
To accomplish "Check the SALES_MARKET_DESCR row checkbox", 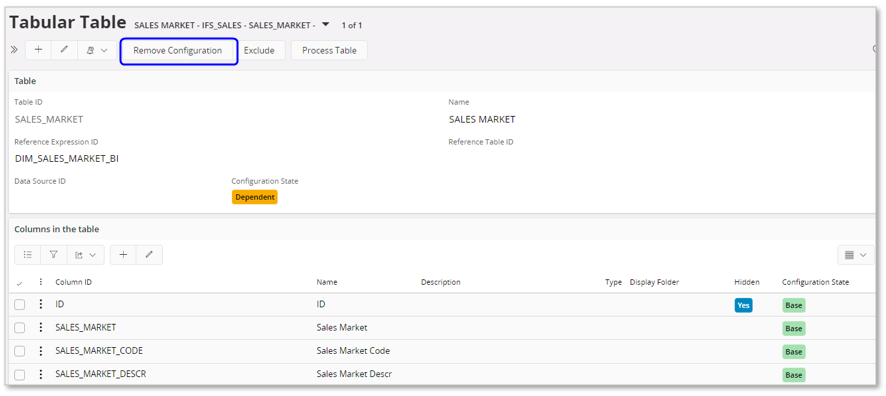I will click(x=20, y=375).
